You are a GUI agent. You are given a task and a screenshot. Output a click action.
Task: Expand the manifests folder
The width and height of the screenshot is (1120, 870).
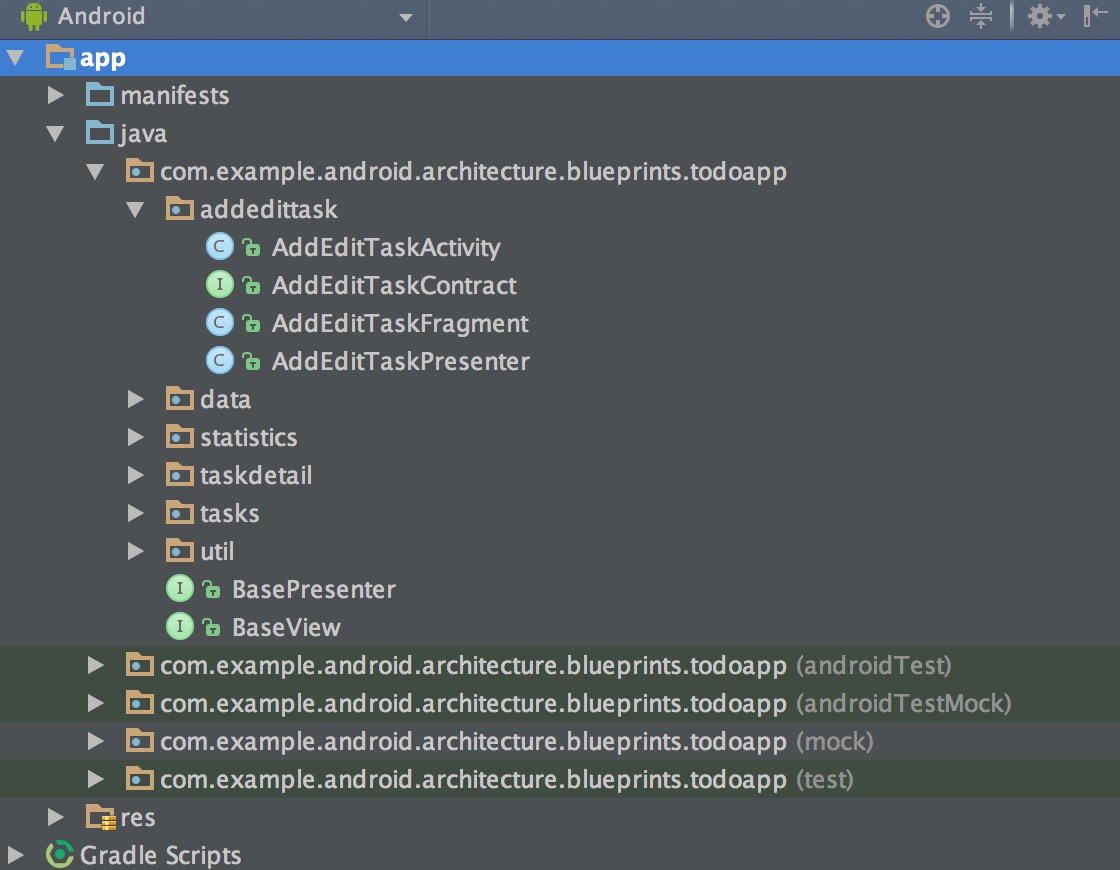point(56,95)
